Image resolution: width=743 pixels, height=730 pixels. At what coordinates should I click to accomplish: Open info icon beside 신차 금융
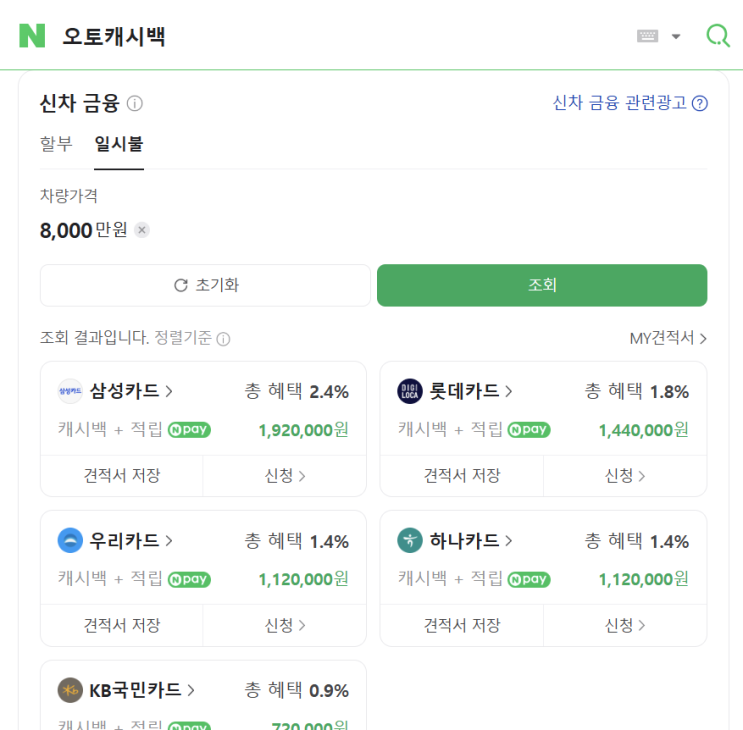tap(135, 103)
